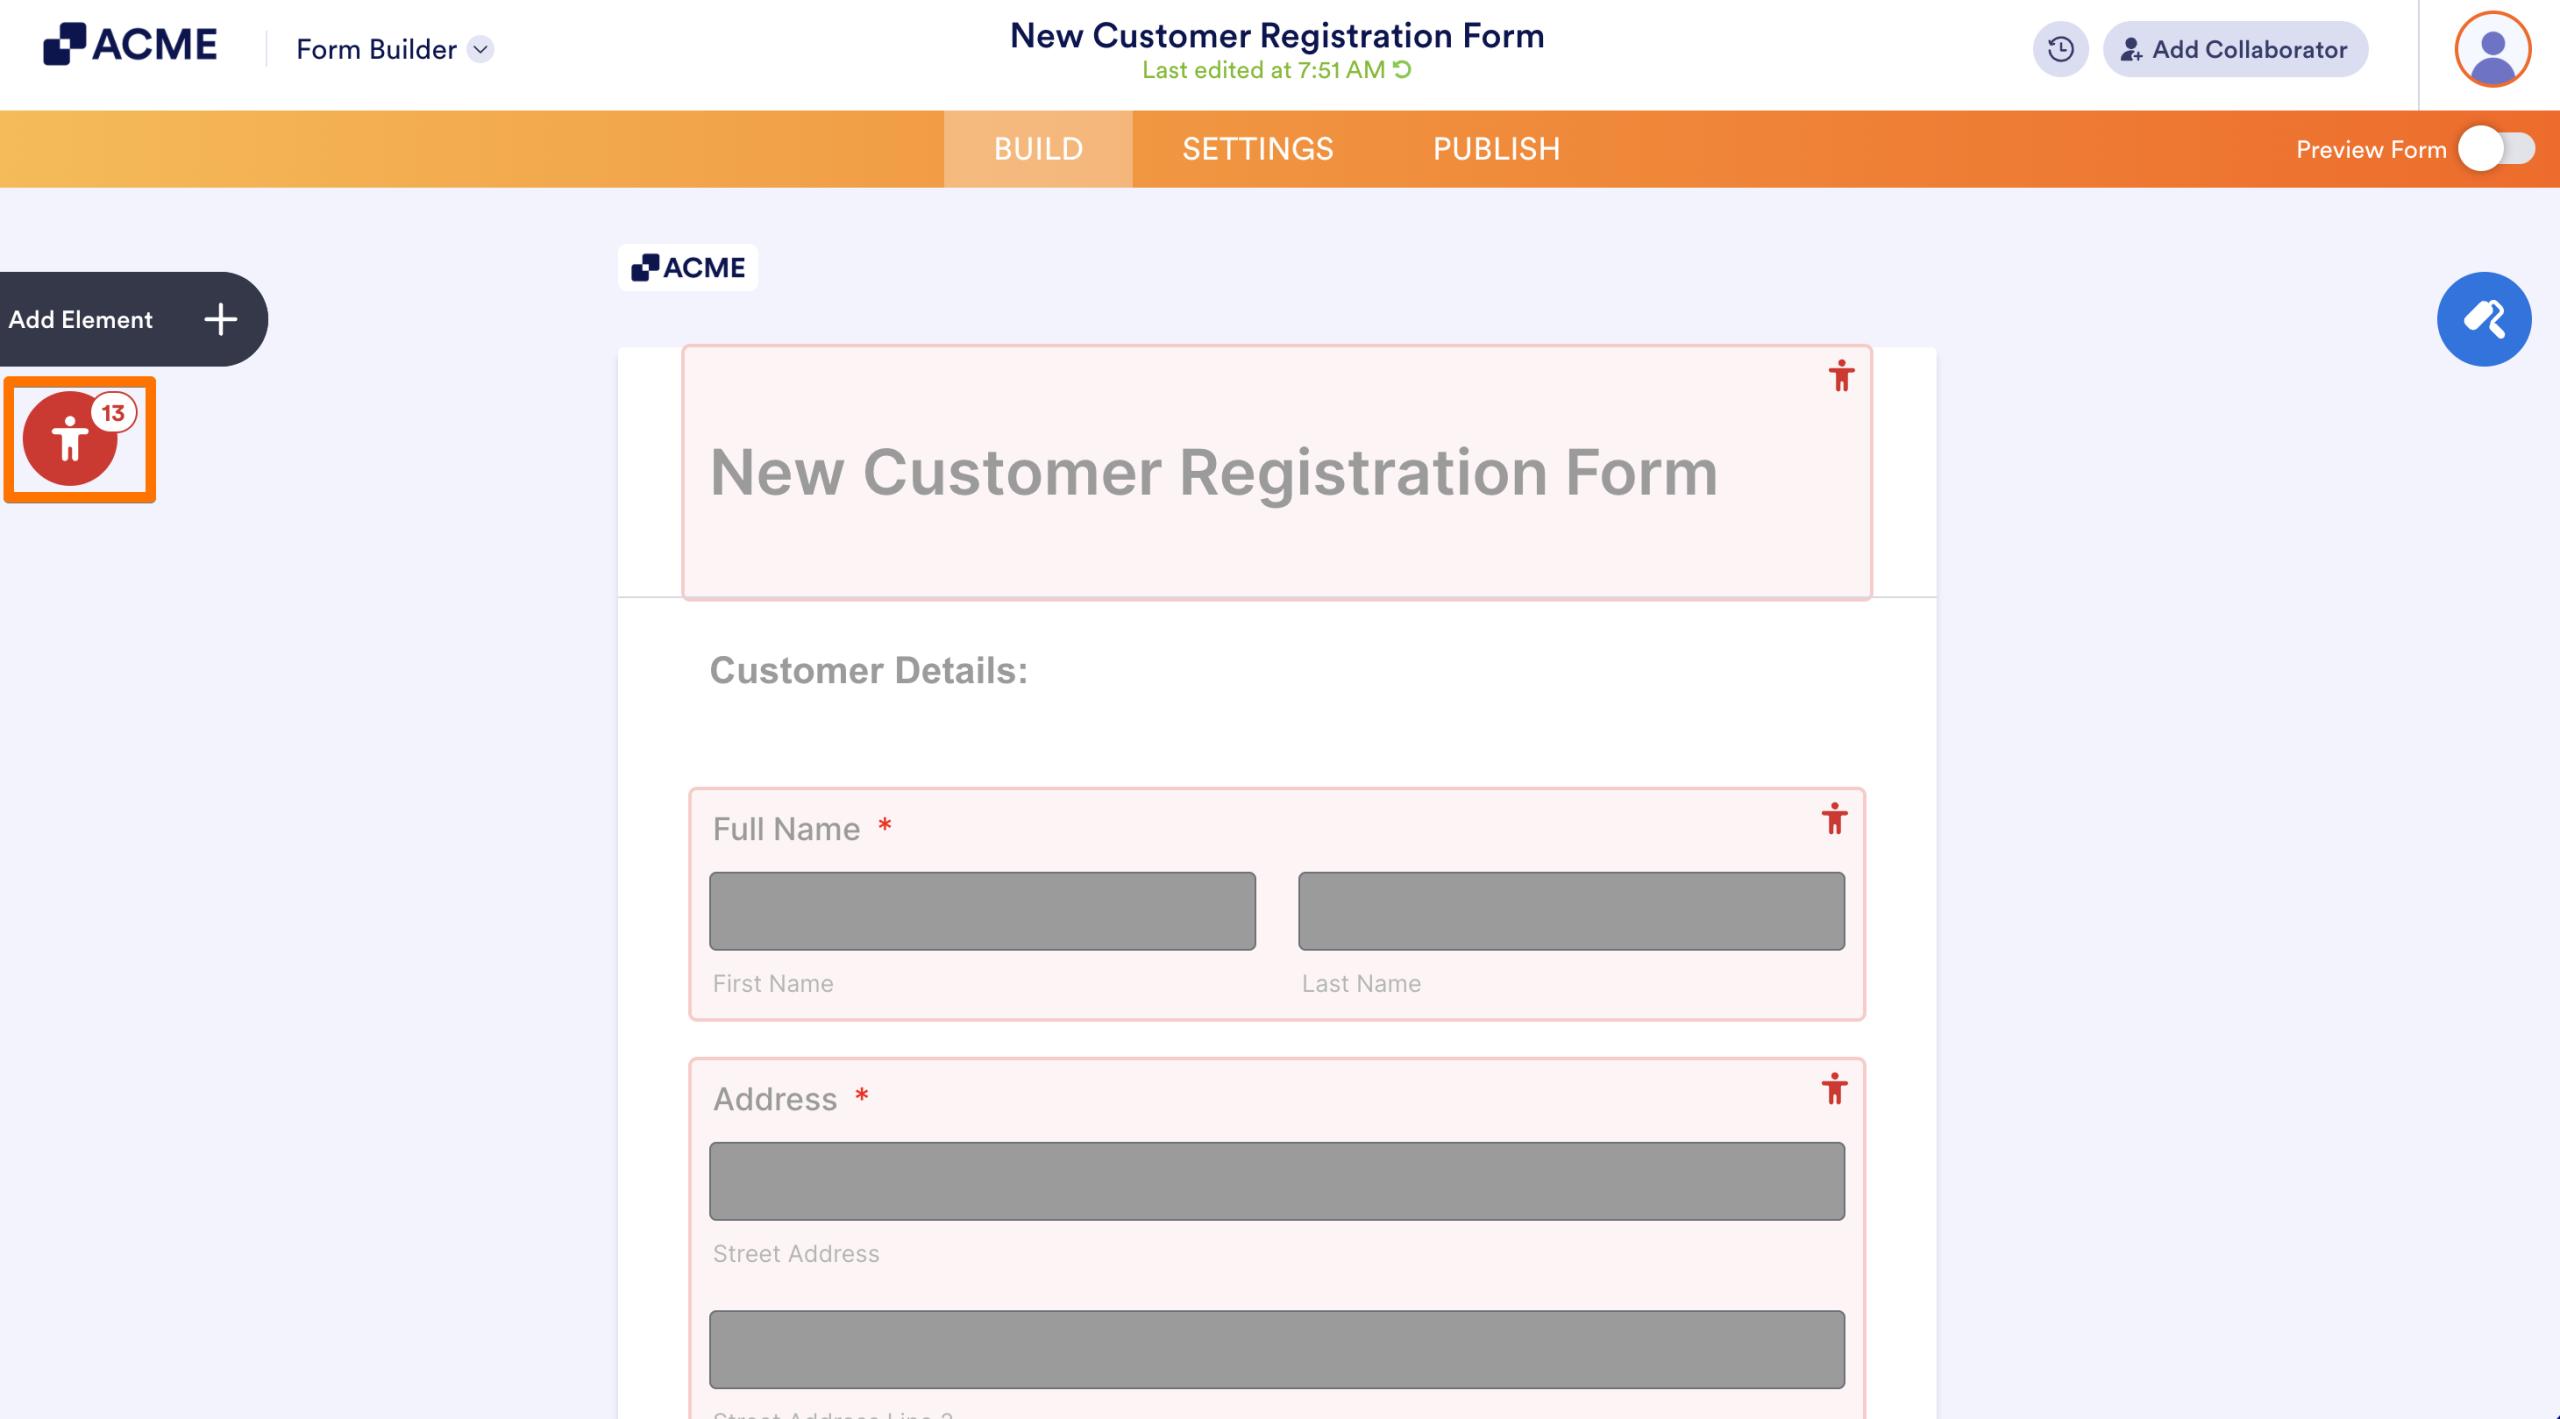Switch to the PUBLISH tab
Screen dimensions: 2560x1419
click(1496, 149)
